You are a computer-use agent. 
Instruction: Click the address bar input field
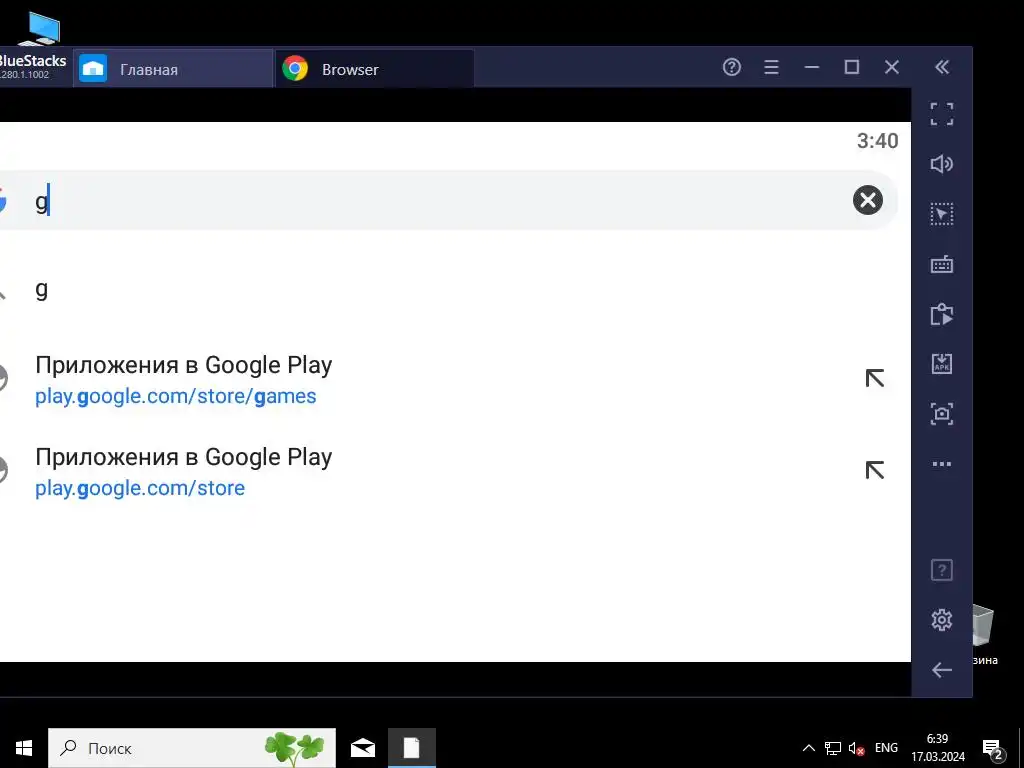coord(448,200)
